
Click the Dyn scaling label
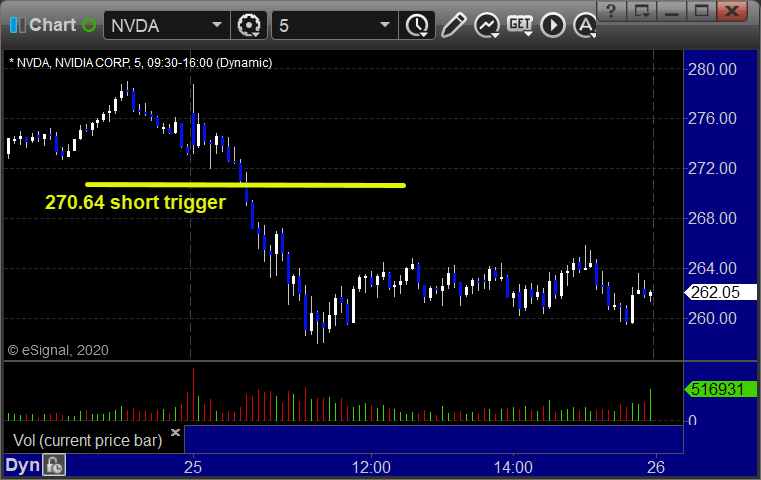click(22, 465)
